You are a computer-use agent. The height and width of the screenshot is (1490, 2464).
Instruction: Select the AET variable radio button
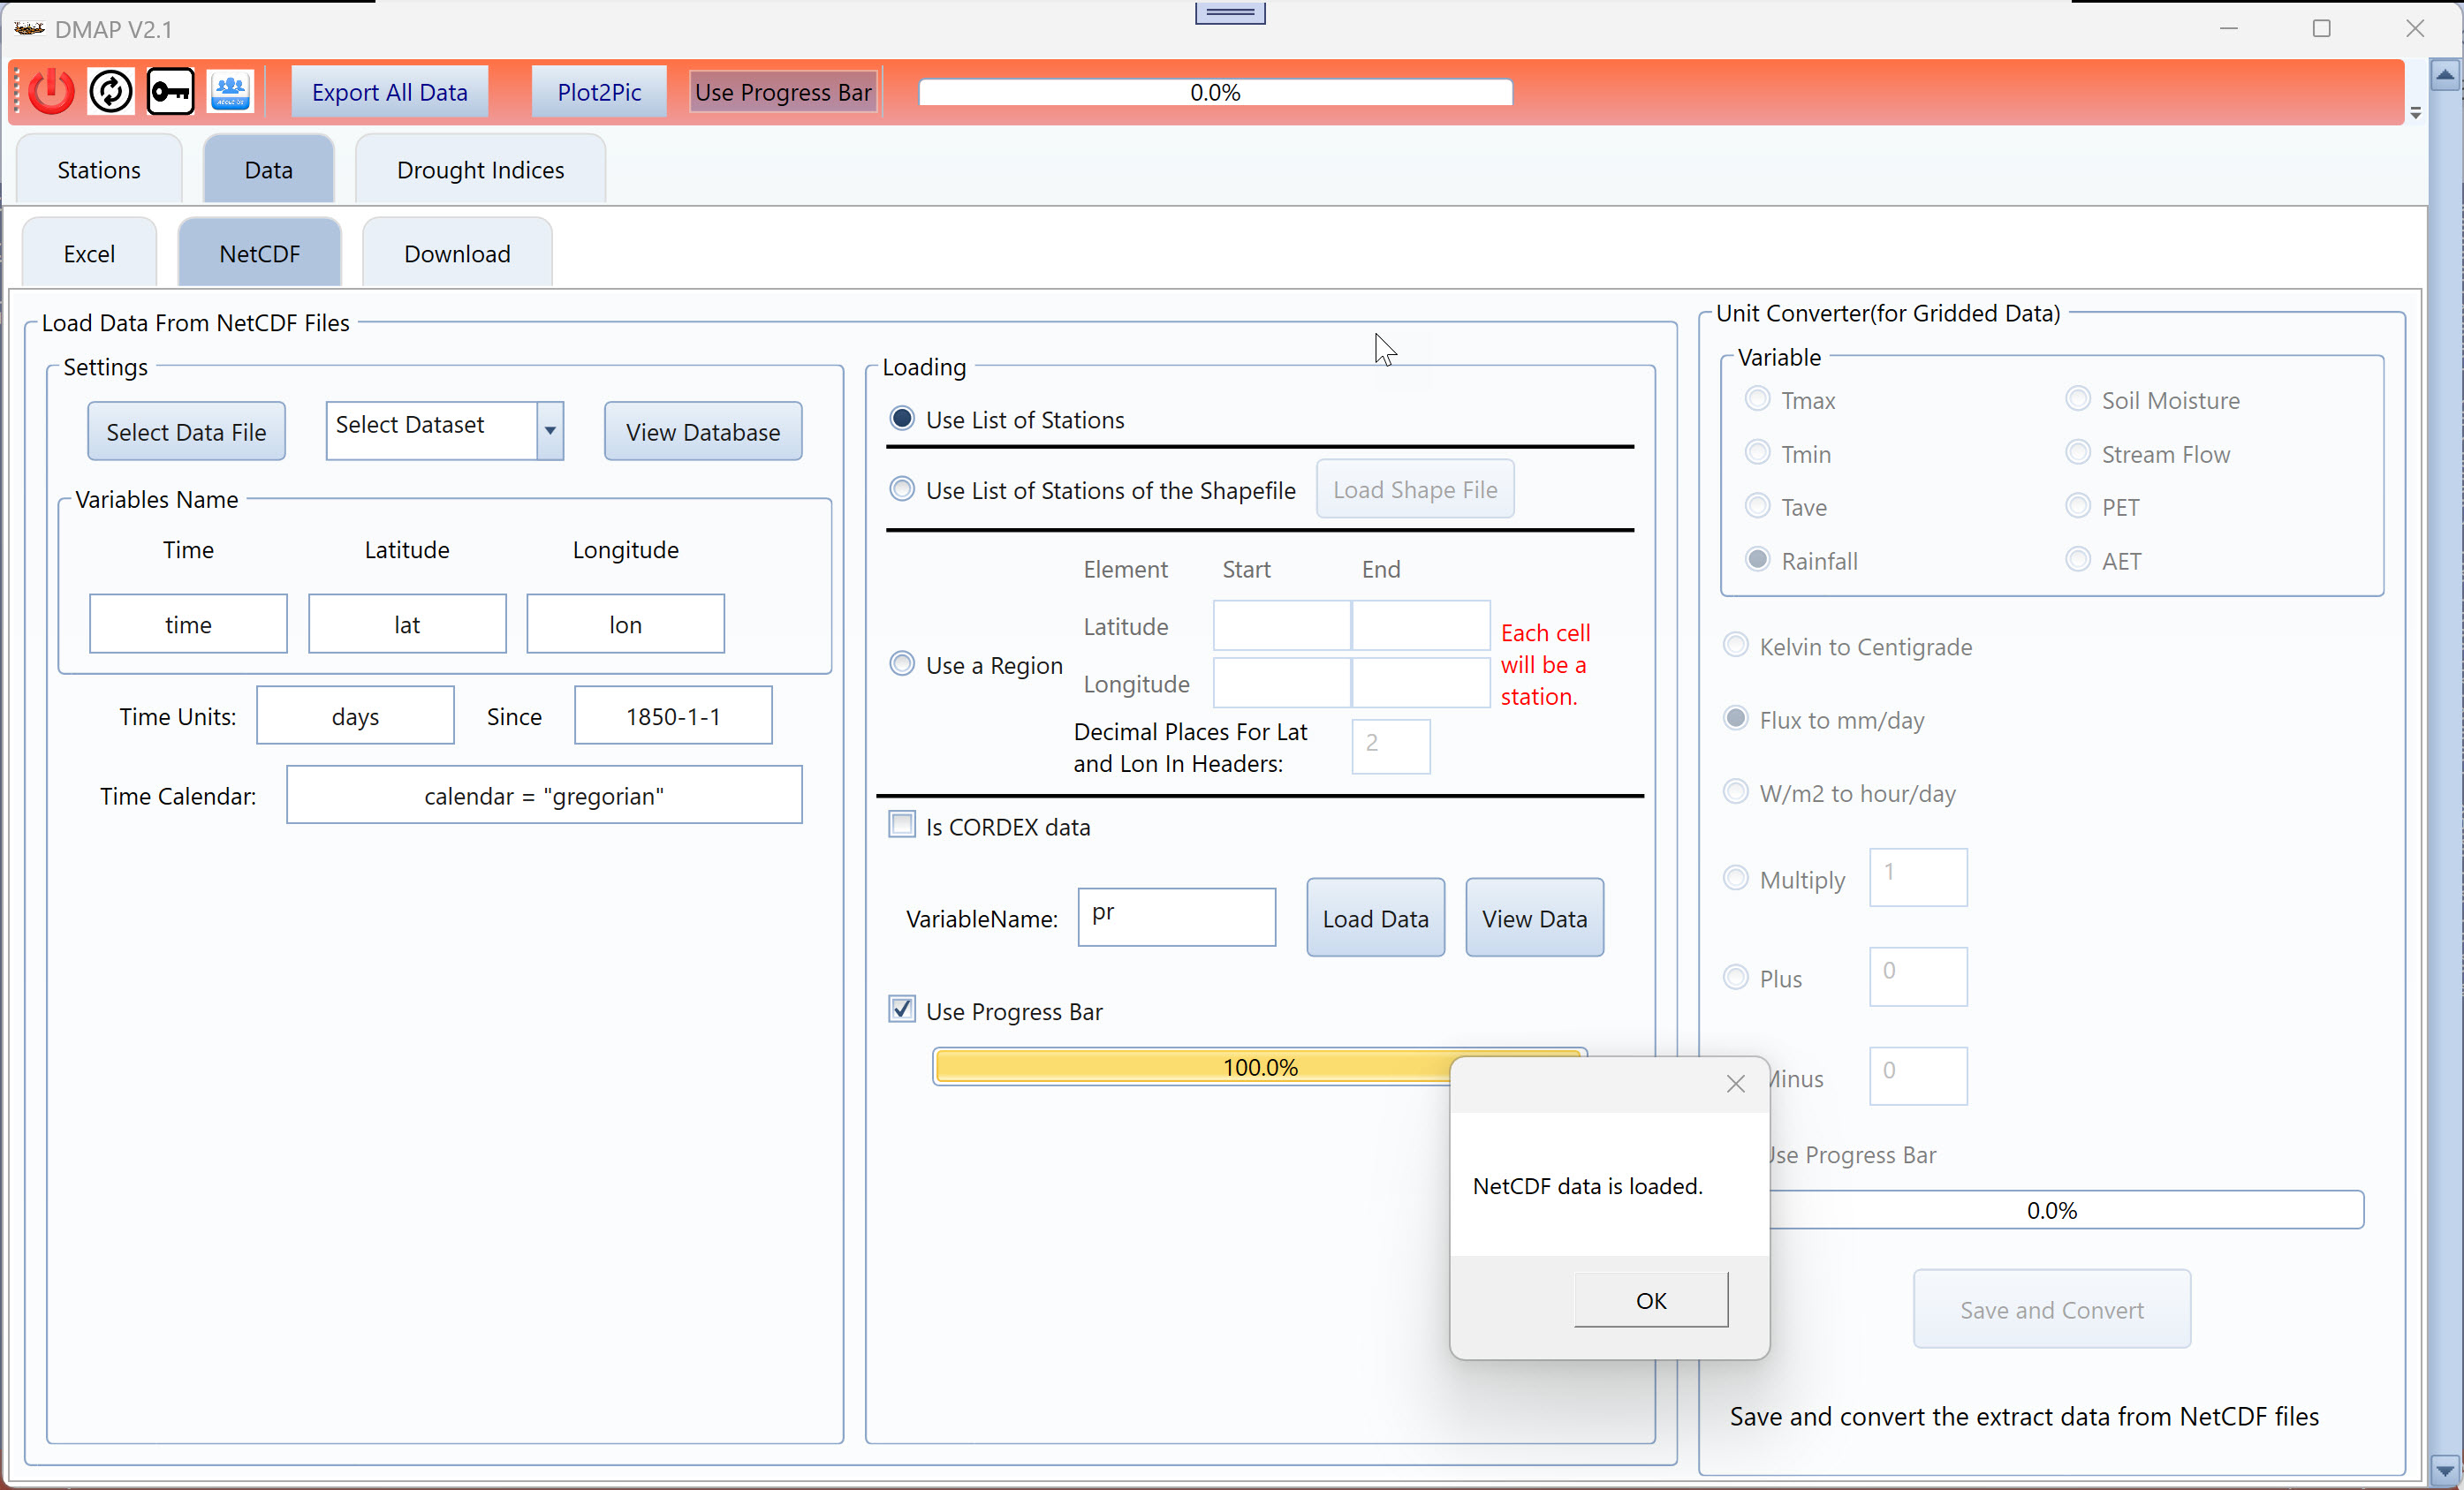coord(2078,560)
